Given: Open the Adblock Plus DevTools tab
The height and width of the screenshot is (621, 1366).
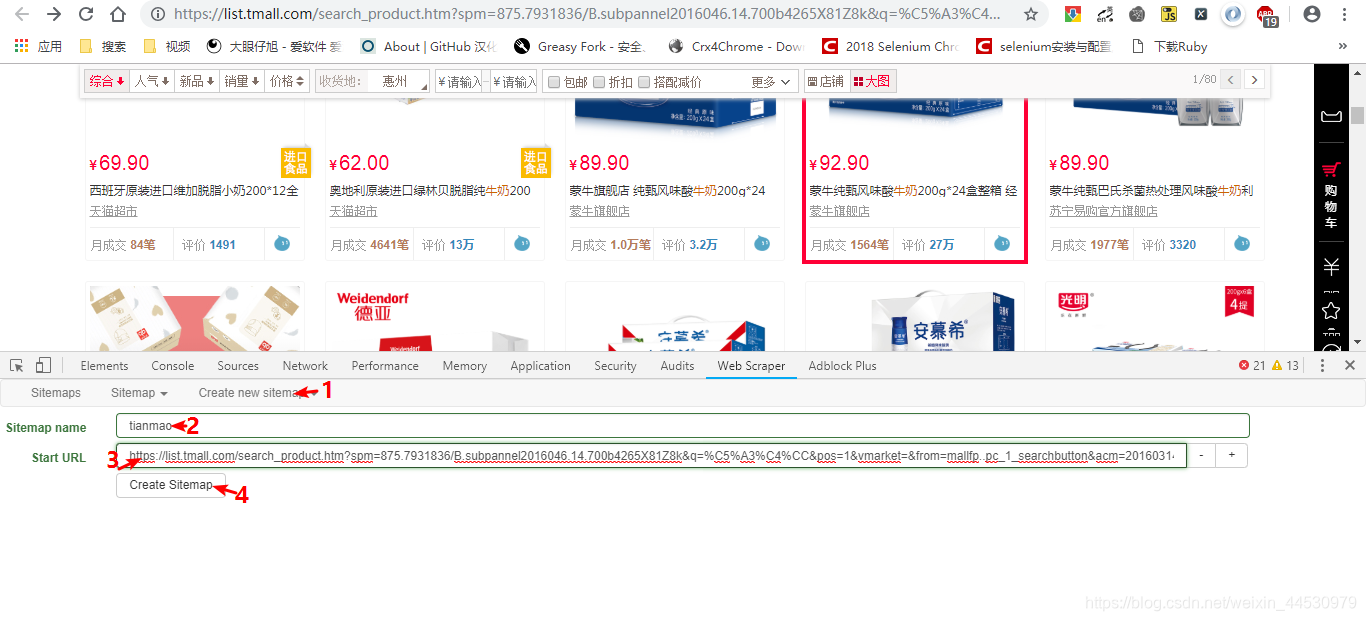Looking at the screenshot, I should (842, 366).
